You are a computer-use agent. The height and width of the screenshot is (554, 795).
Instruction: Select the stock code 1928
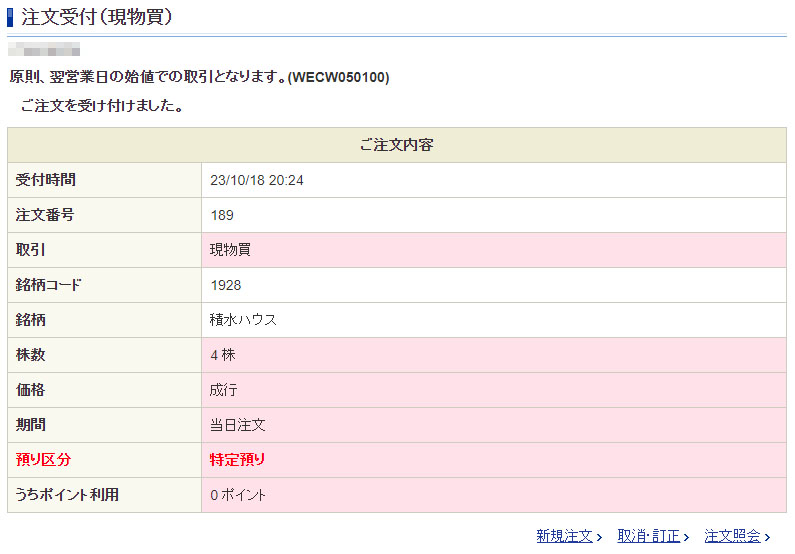(x=226, y=285)
